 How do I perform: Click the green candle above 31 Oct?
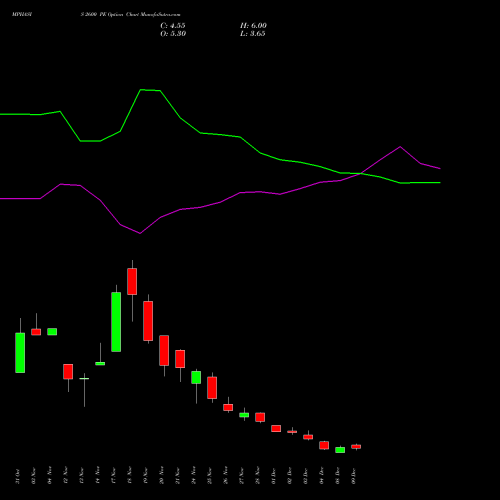20,353
